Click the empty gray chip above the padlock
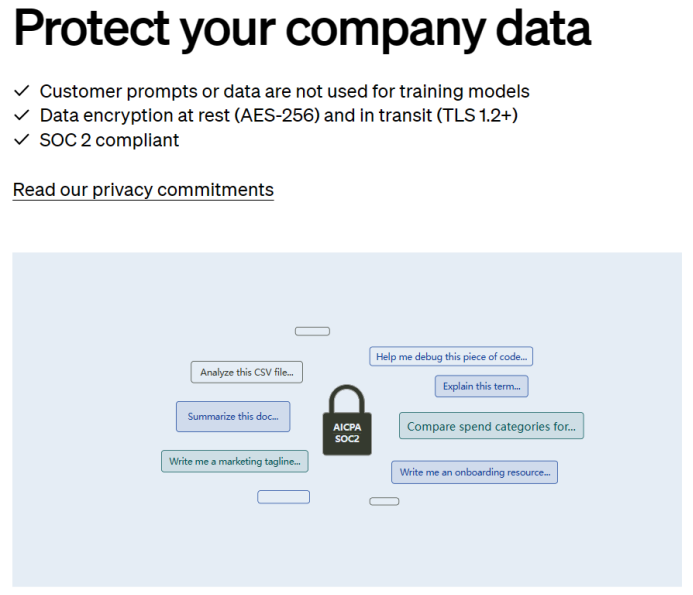This screenshot has height=595, width=693. click(312, 331)
